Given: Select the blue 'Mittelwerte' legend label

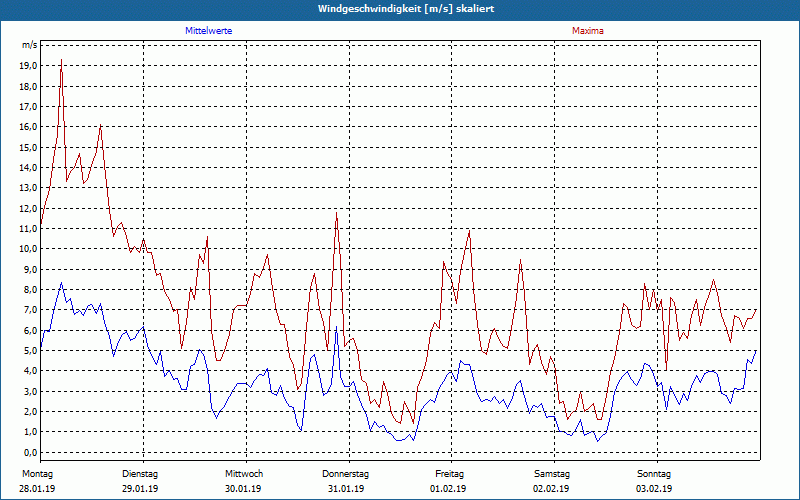Looking at the screenshot, I should (x=209, y=31).
